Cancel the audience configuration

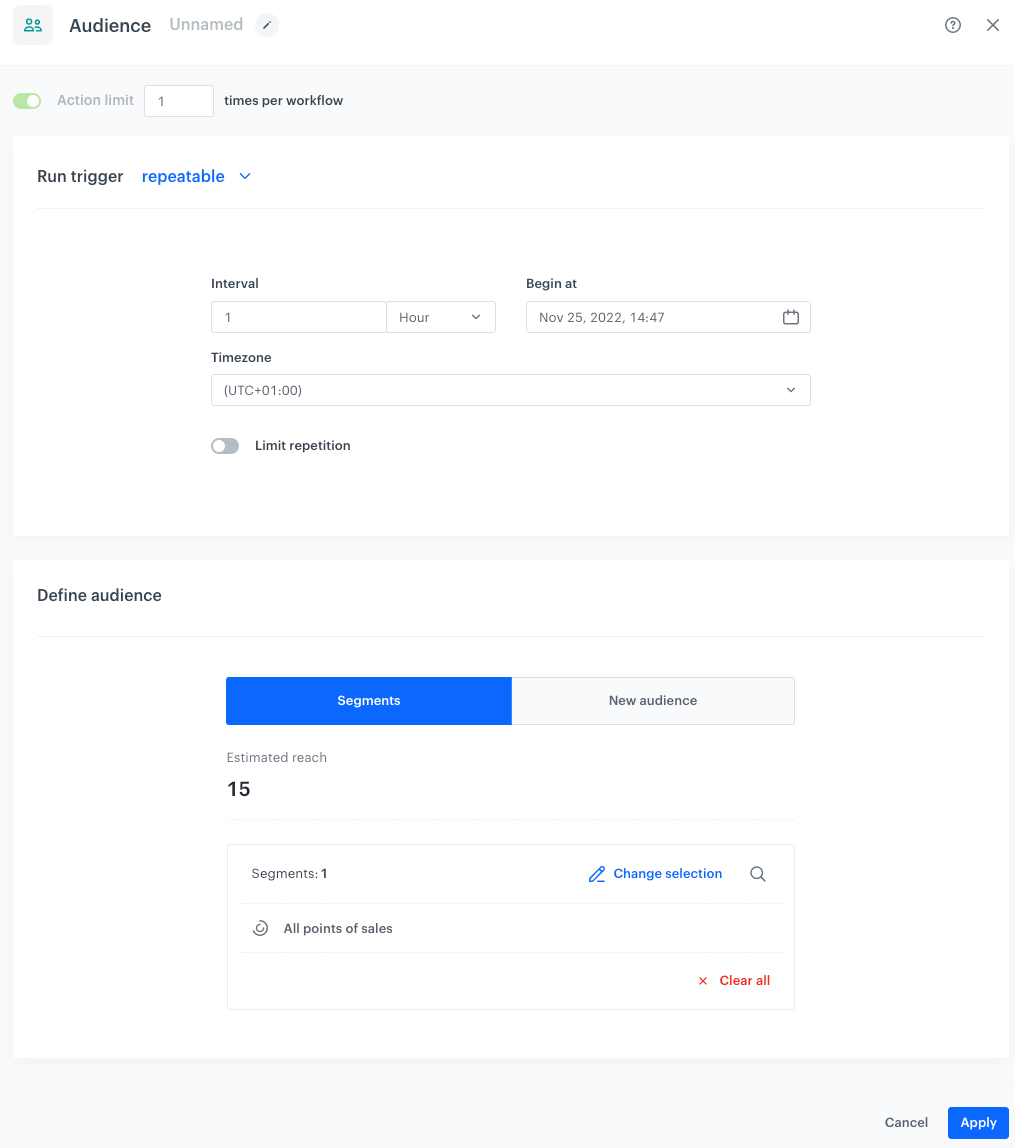click(905, 1122)
